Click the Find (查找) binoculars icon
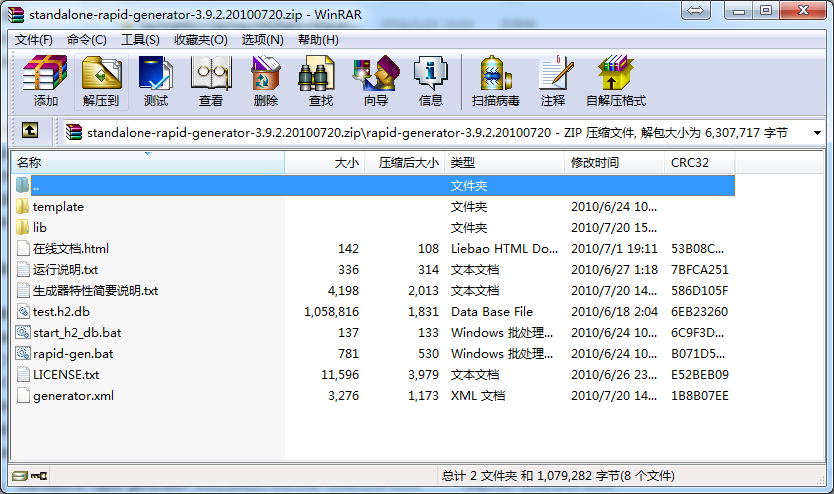This screenshot has width=834, height=494. click(316, 73)
